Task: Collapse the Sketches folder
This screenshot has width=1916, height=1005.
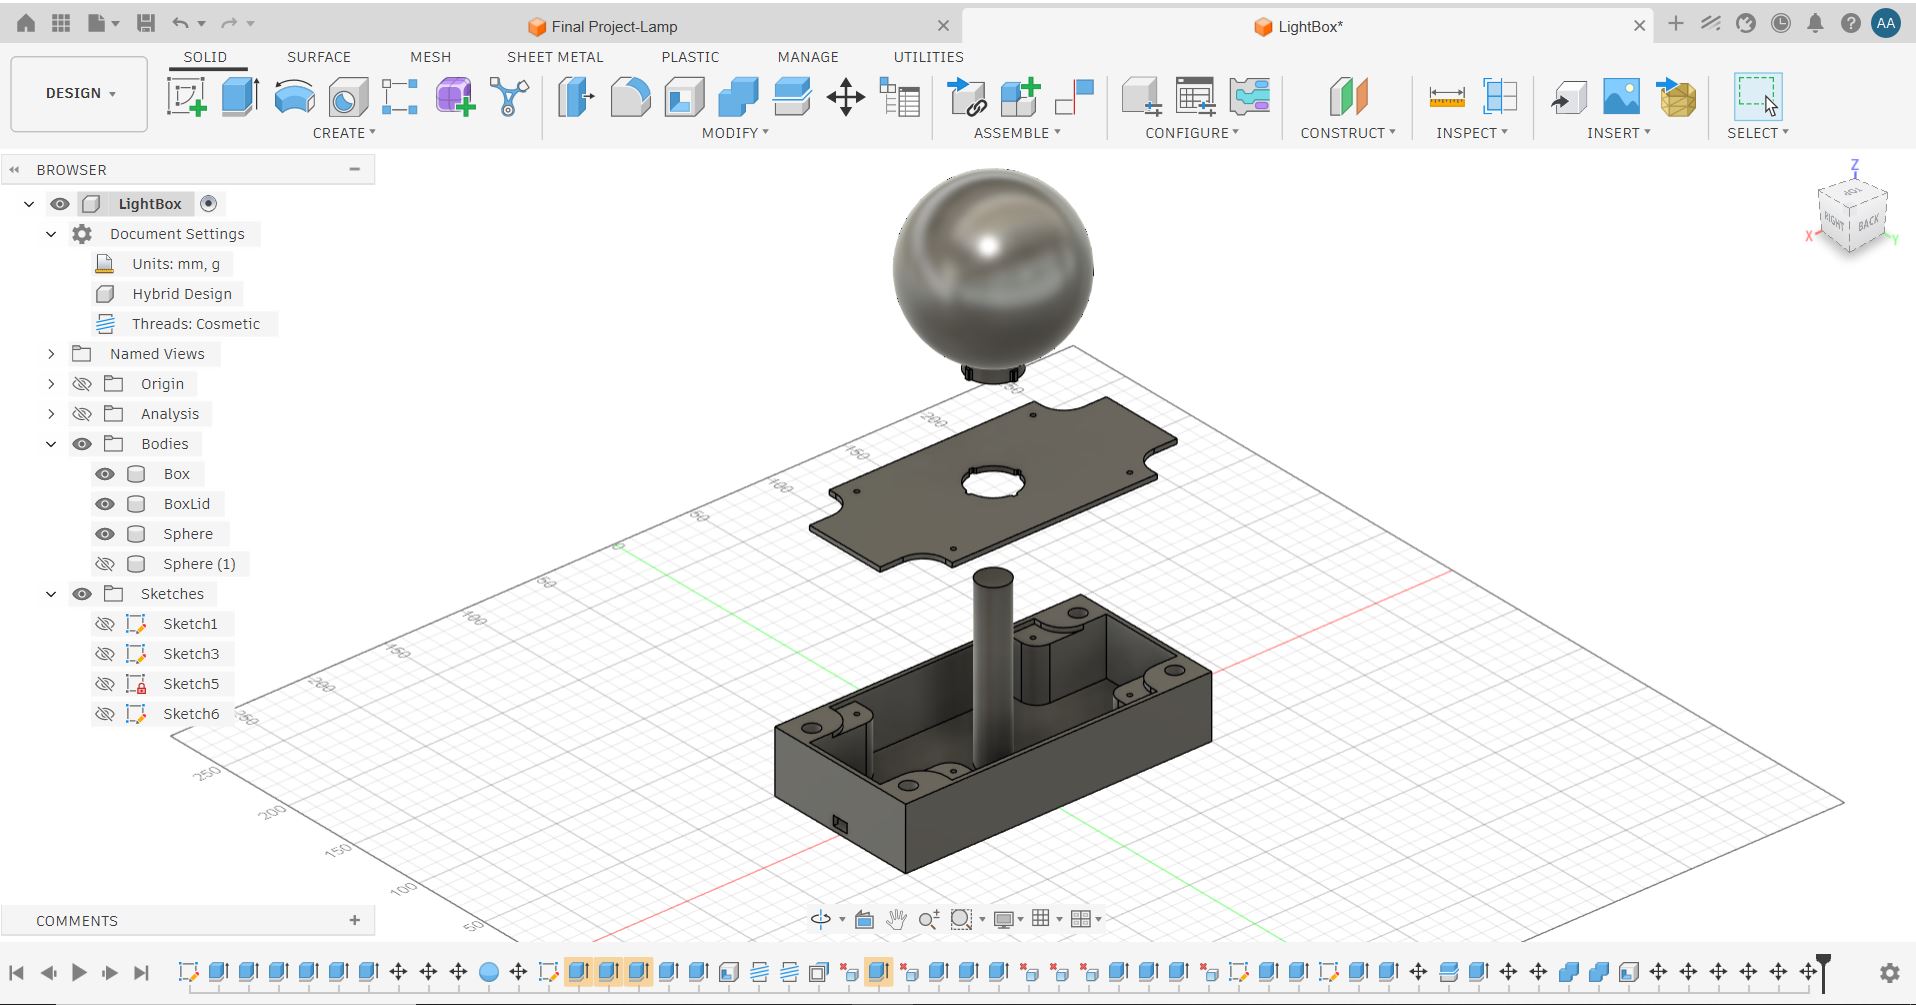Action: [52, 594]
